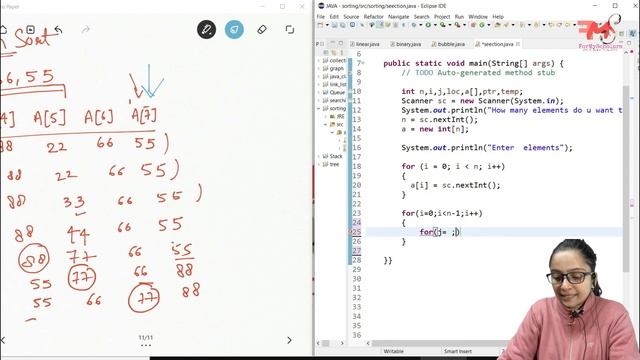640x360 pixels.
Task: Open the page options ellipsis under 11/11
Action: [146, 345]
